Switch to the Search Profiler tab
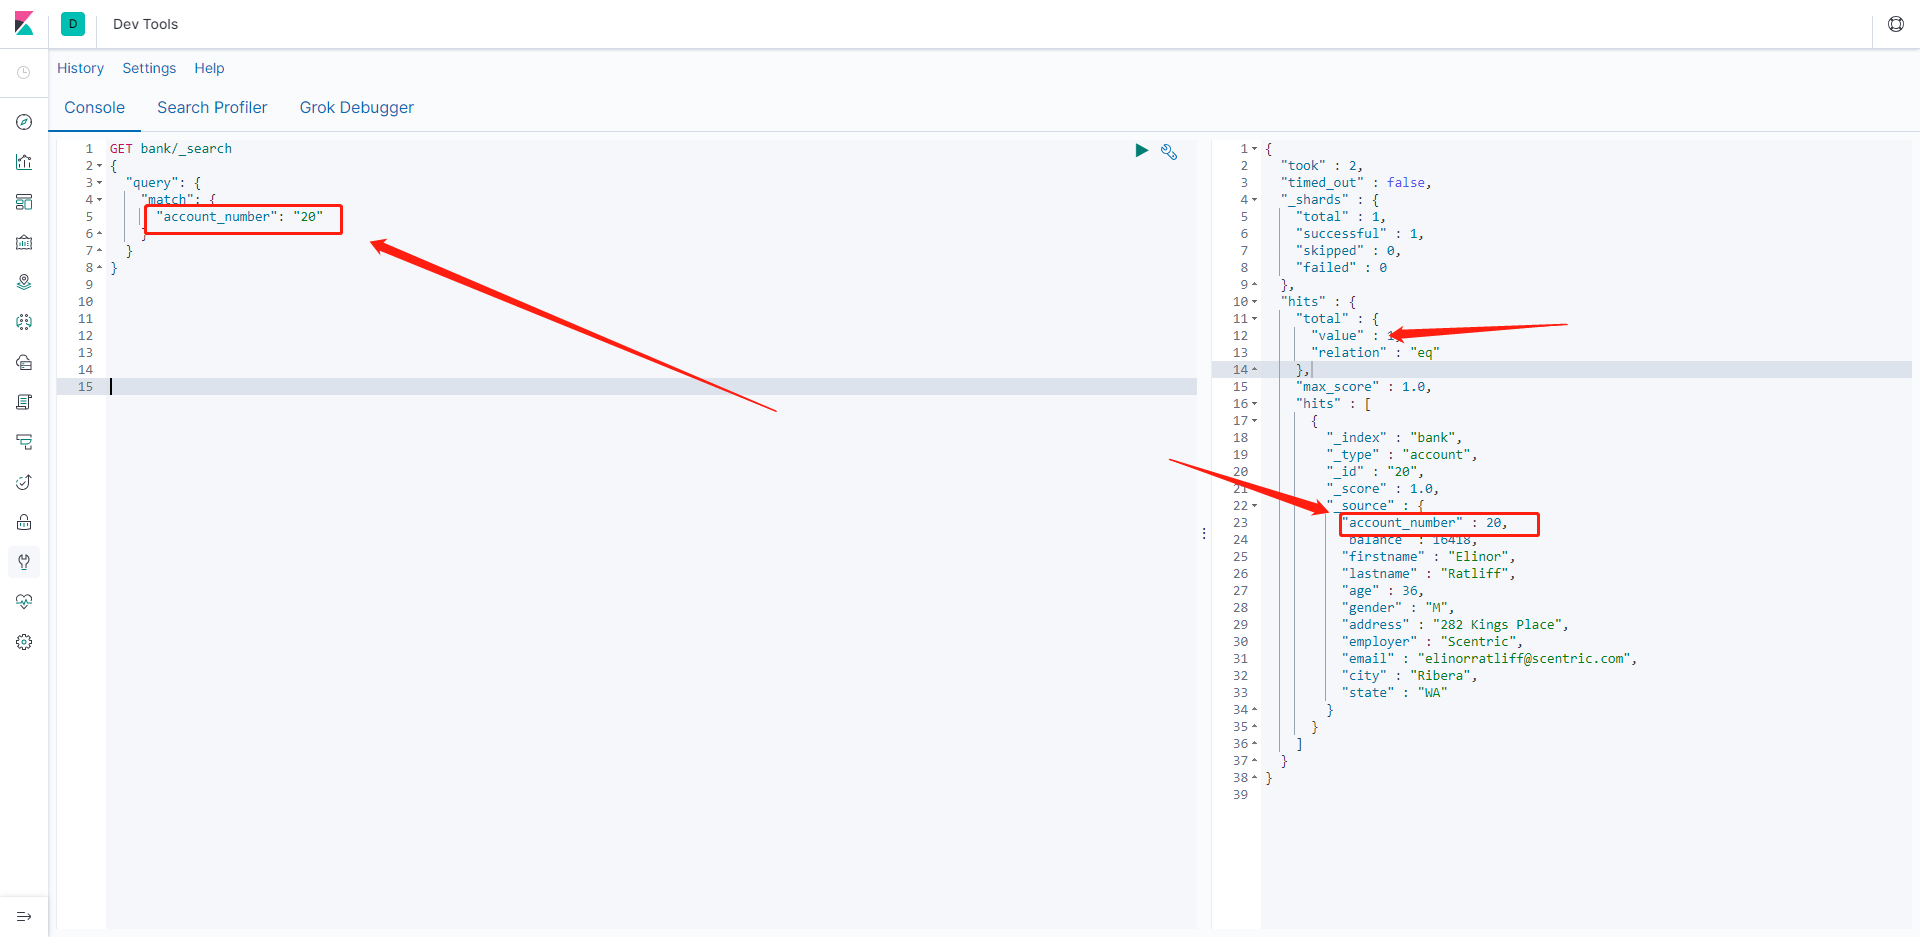 point(212,107)
